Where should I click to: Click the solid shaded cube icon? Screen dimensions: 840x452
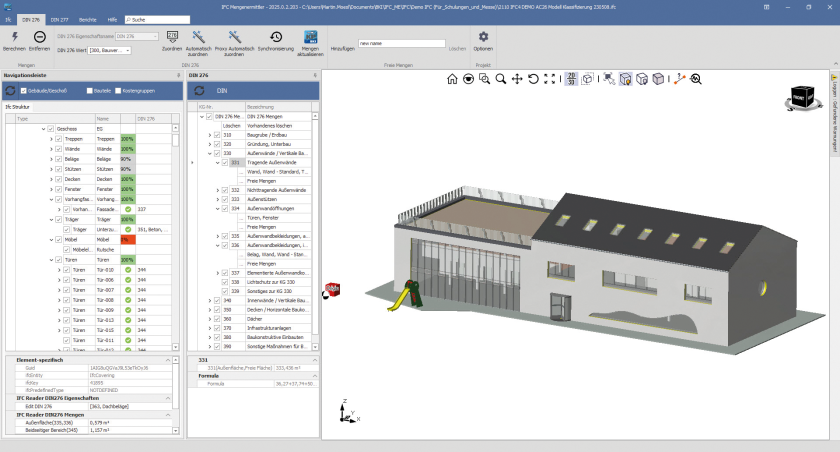point(658,79)
